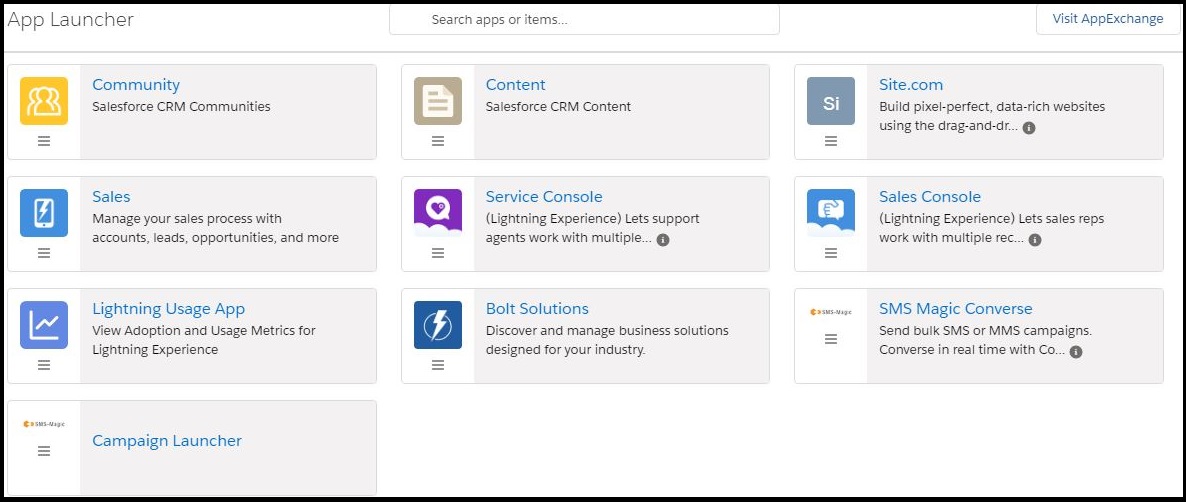Open the Lightning Usage App link

click(x=169, y=308)
